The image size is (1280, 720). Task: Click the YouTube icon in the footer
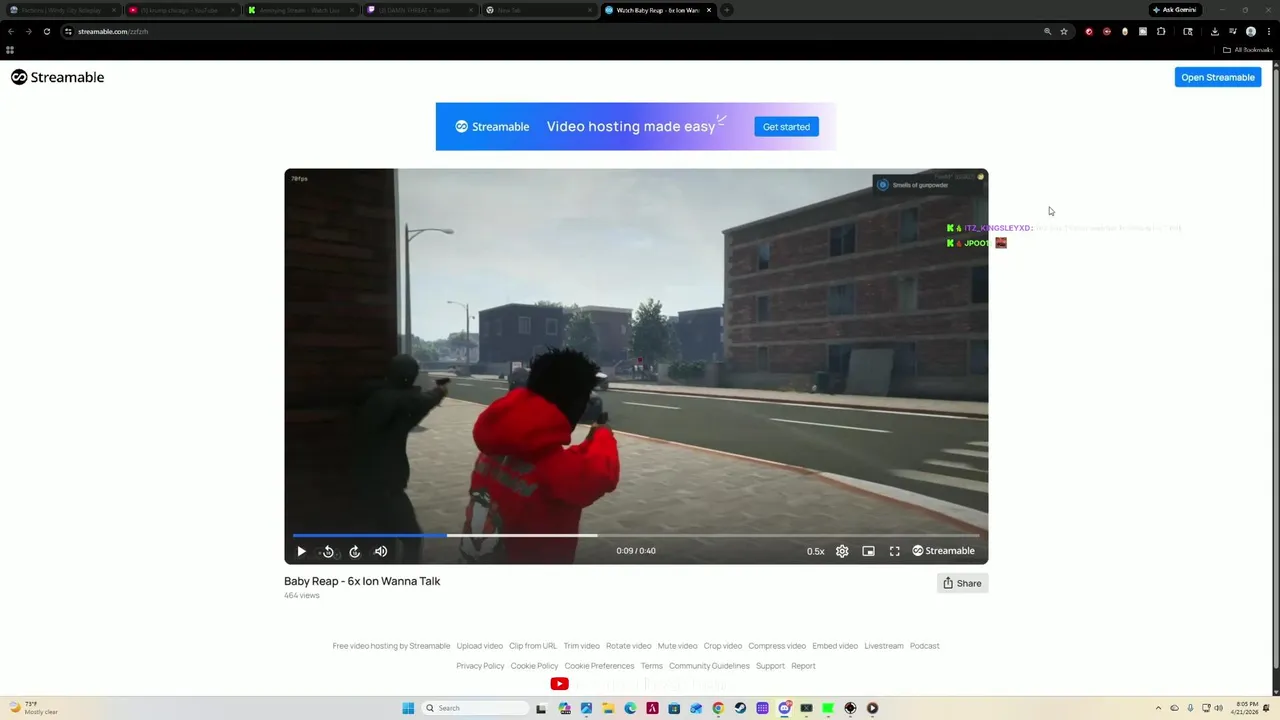pyautogui.click(x=559, y=684)
